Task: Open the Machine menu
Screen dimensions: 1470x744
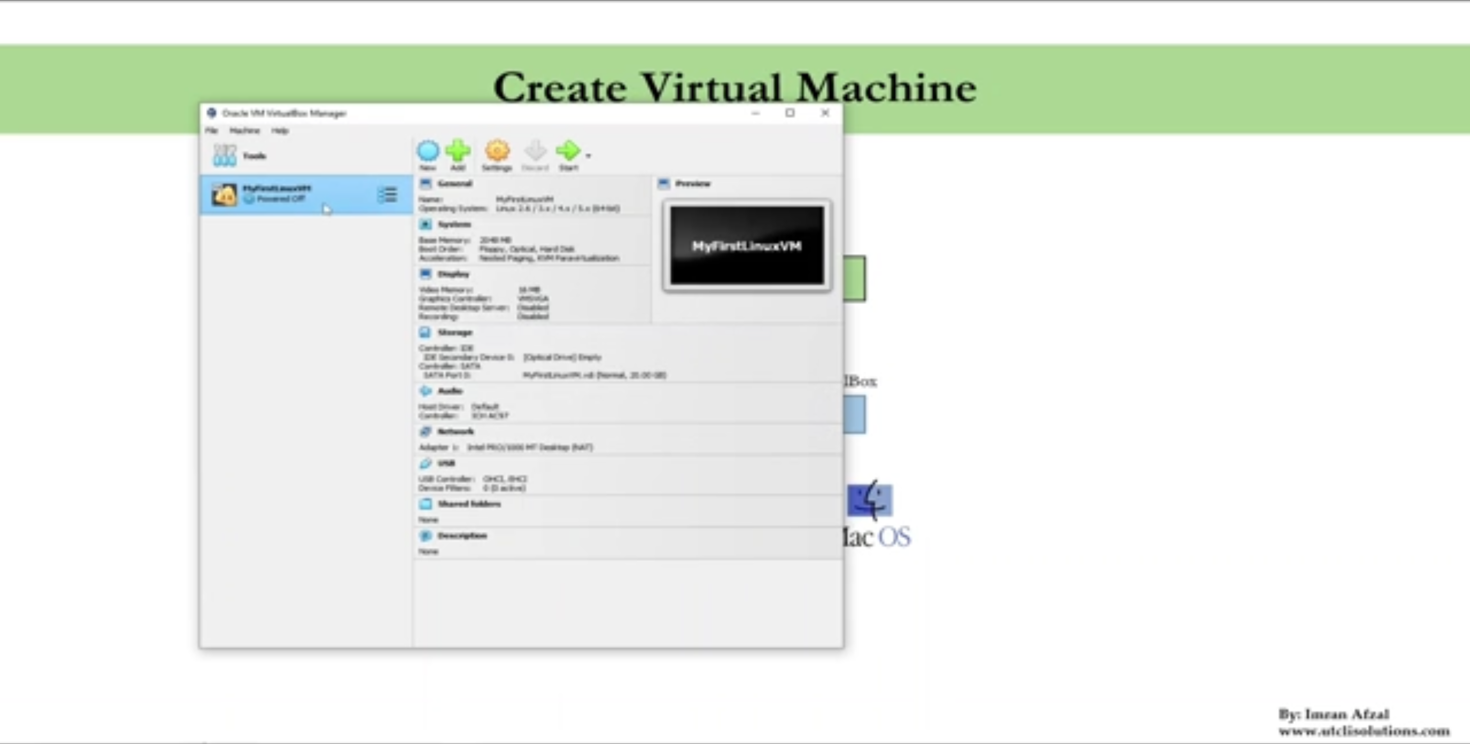Action: tap(245, 131)
